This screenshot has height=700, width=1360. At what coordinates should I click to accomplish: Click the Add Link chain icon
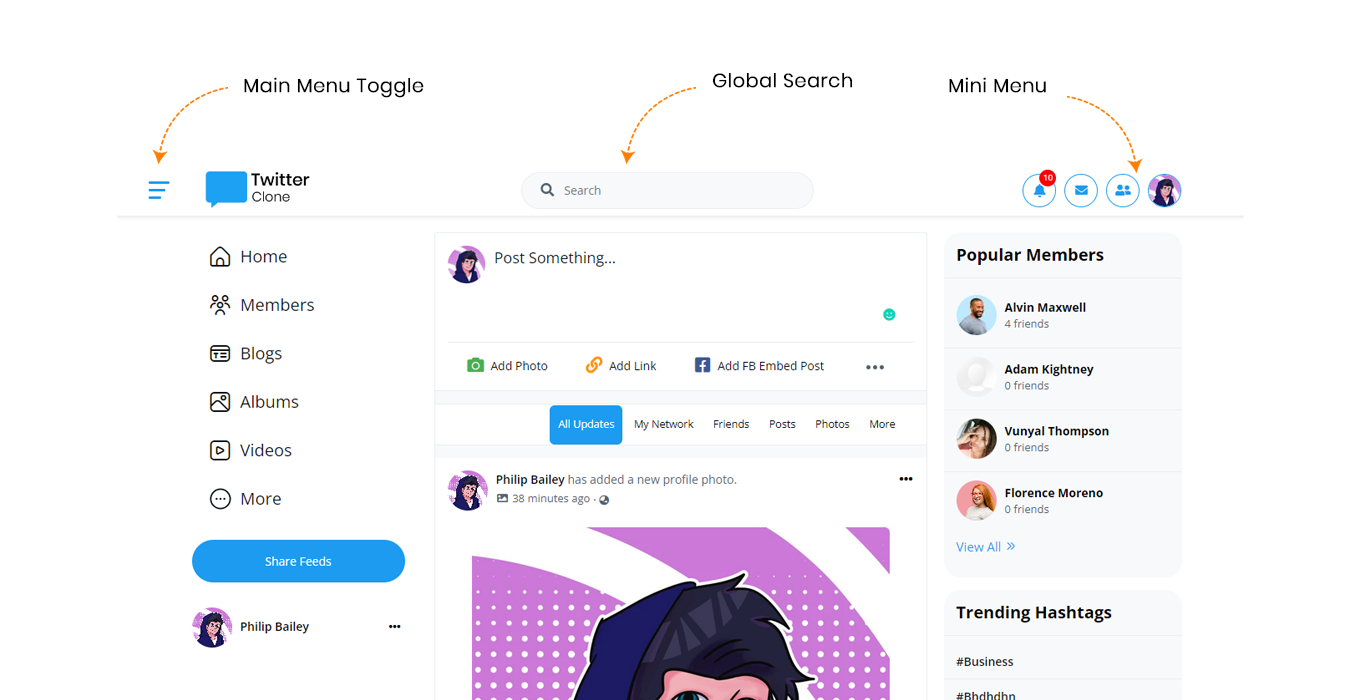[x=594, y=365]
